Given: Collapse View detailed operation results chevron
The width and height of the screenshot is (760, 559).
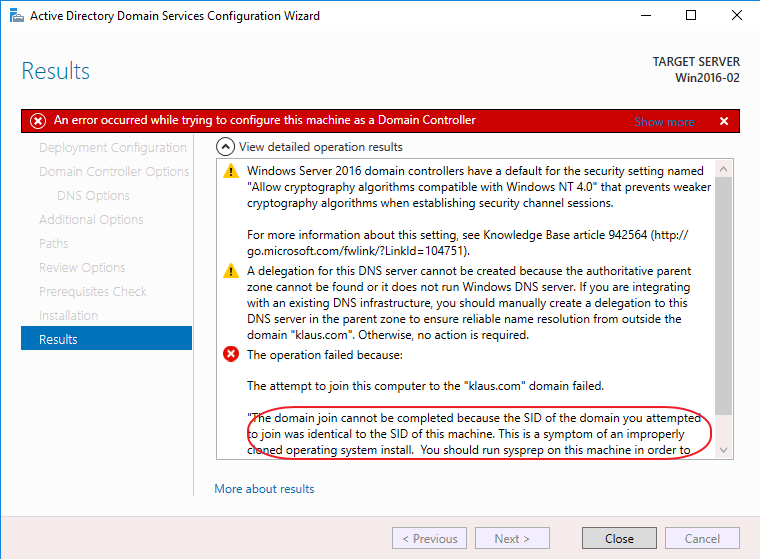Looking at the screenshot, I should click(x=226, y=147).
